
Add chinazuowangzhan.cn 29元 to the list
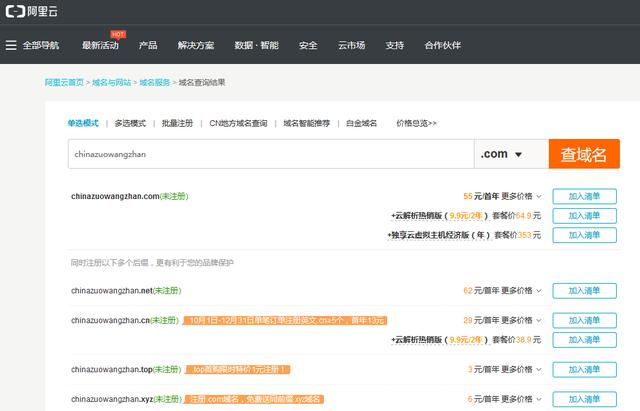pyautogui.click(x=584, y=320)
